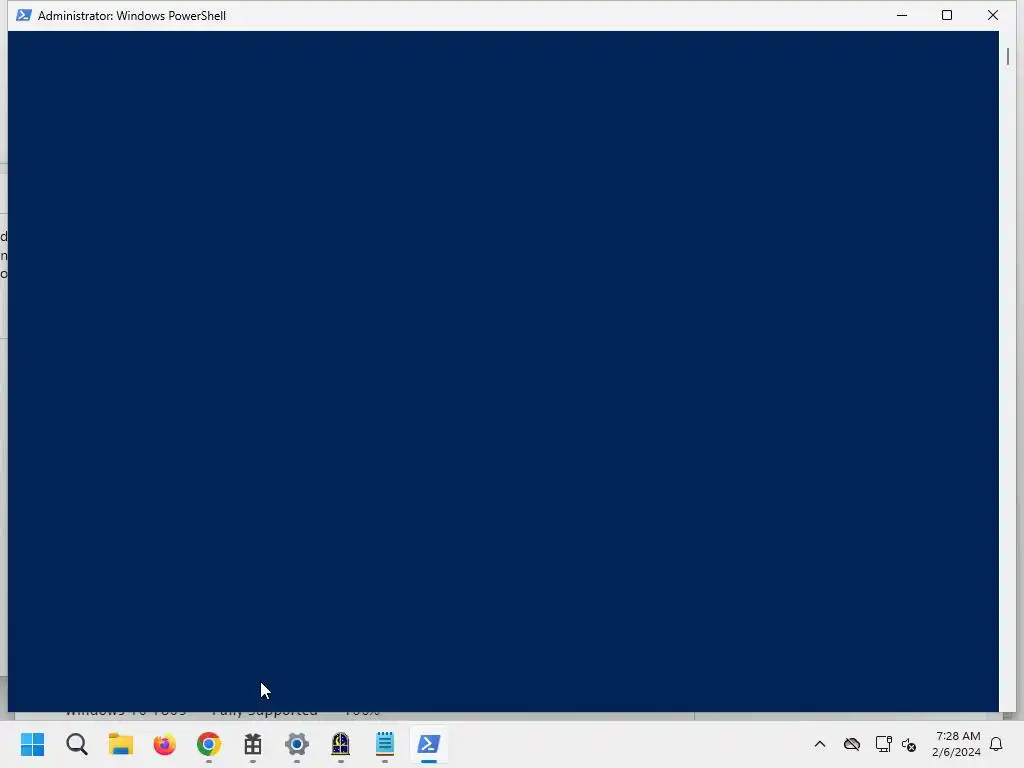Select the PowerShell taskbar button
Image resolution: width=1024 pixels, height=768 pixels.
click(x=429, y=744)
